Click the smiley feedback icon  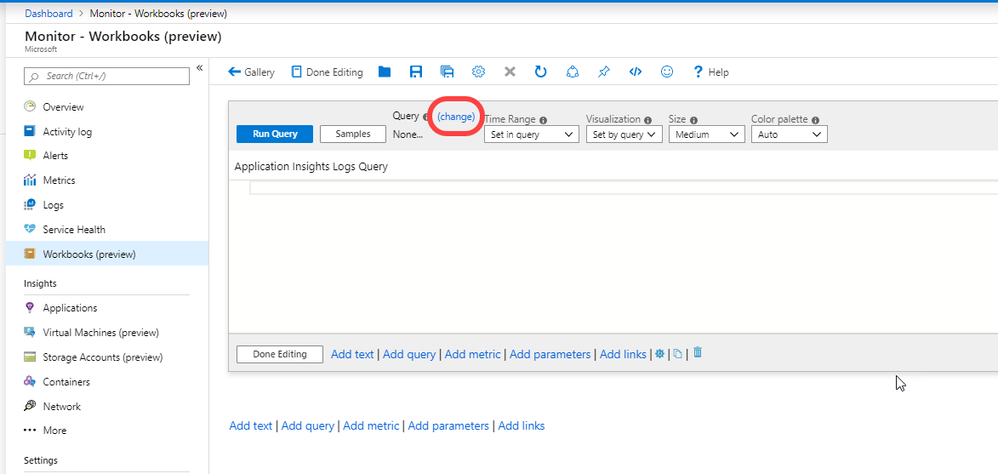coord(666,72)
